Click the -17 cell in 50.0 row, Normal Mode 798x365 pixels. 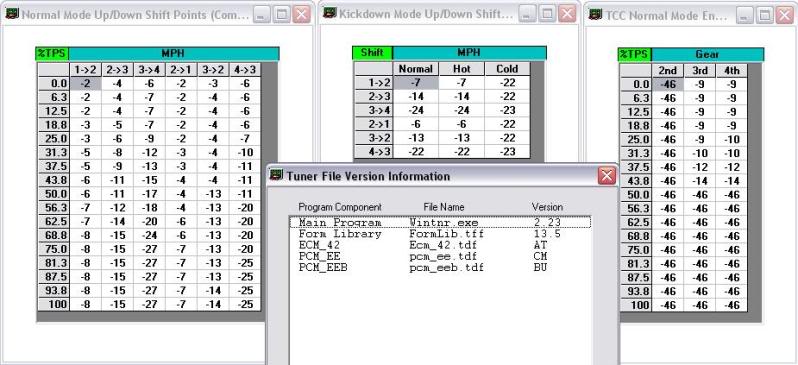coord(149,194)
